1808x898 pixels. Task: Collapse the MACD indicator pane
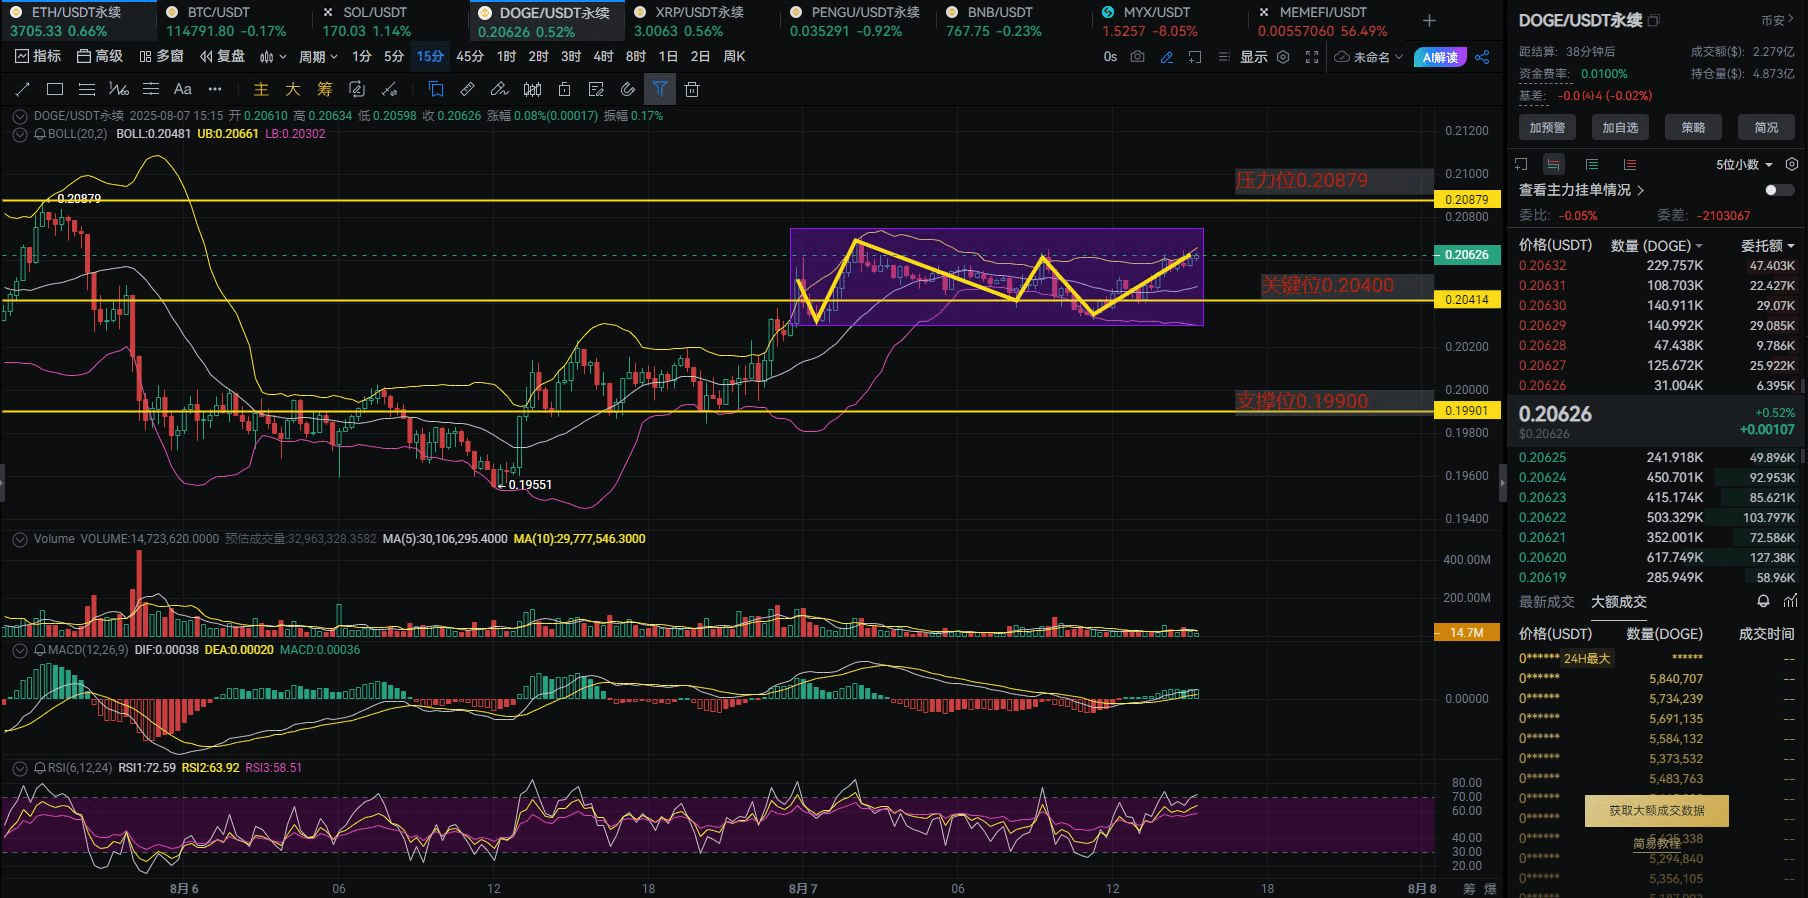coord(19,650)
